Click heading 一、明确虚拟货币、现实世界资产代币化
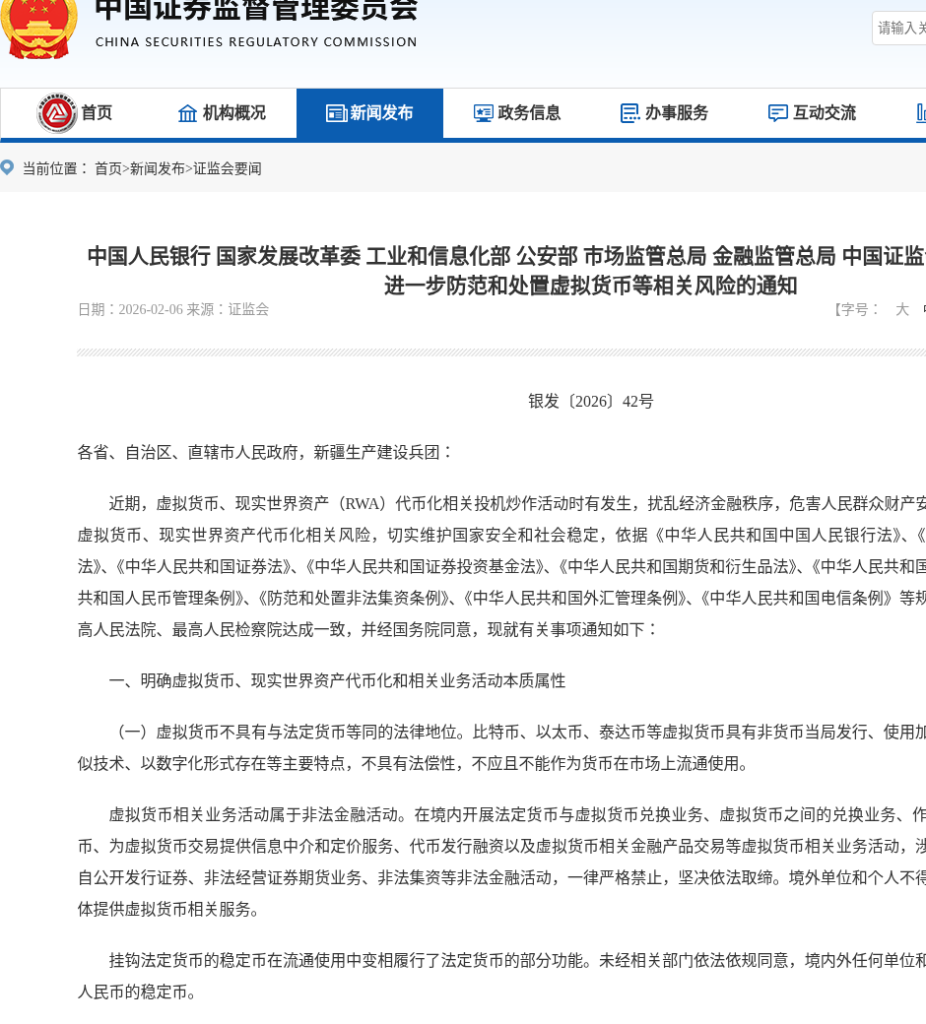Screen dimensions: 926x1024 [337, 681]
